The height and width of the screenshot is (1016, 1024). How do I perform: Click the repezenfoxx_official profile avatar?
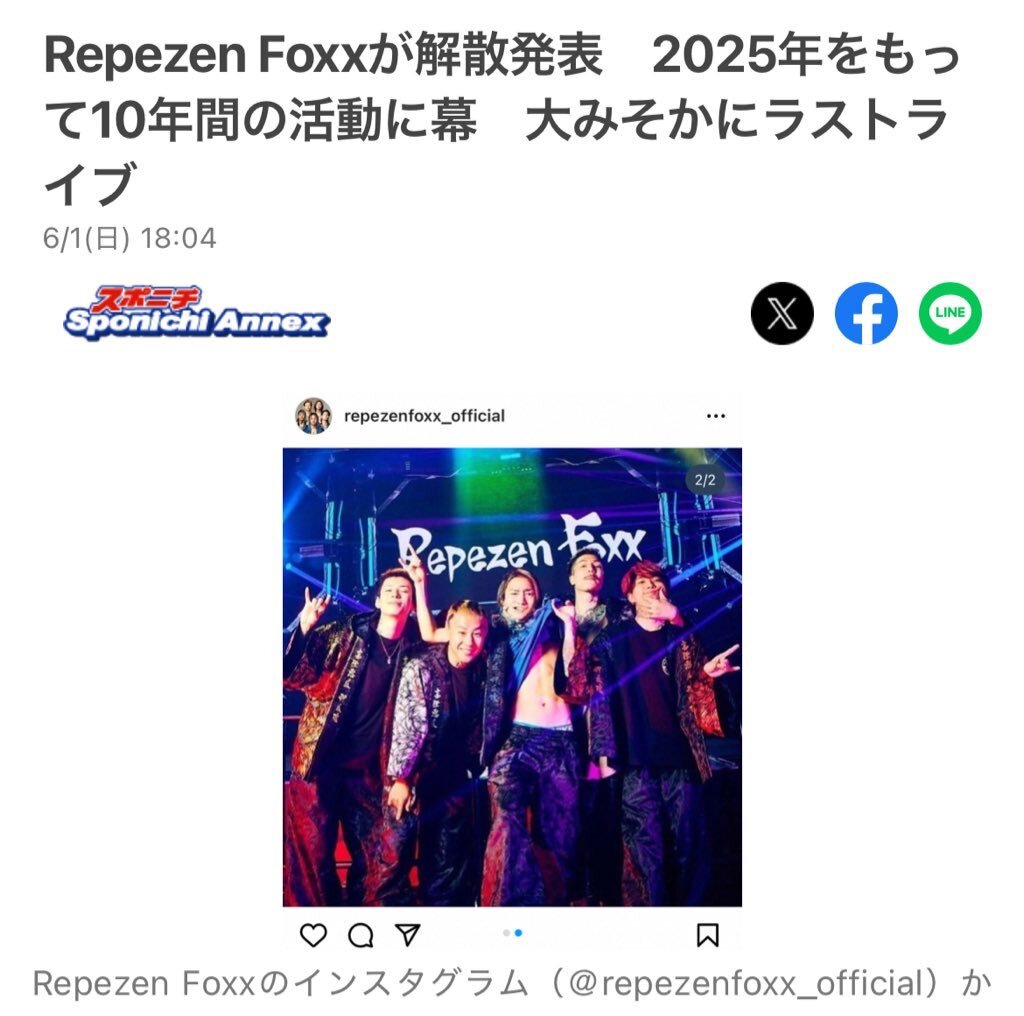point(313,416)
